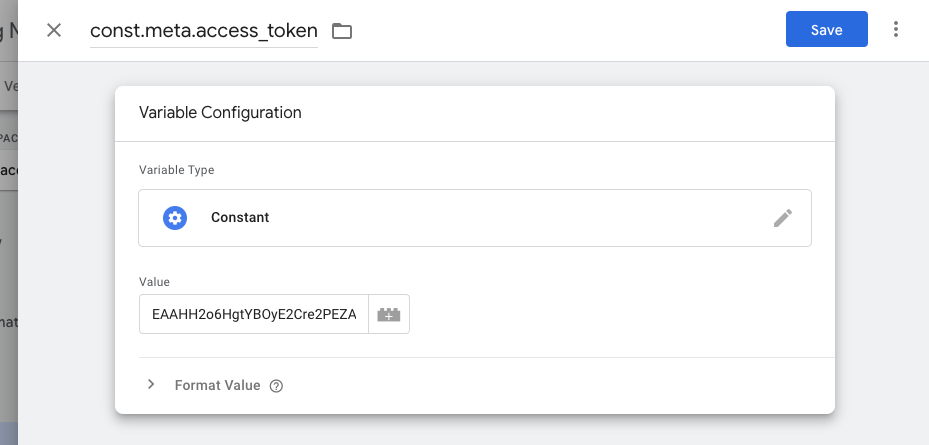
Task: Click the partially hidden tab in the left background
Action: [x=8, y=86]
